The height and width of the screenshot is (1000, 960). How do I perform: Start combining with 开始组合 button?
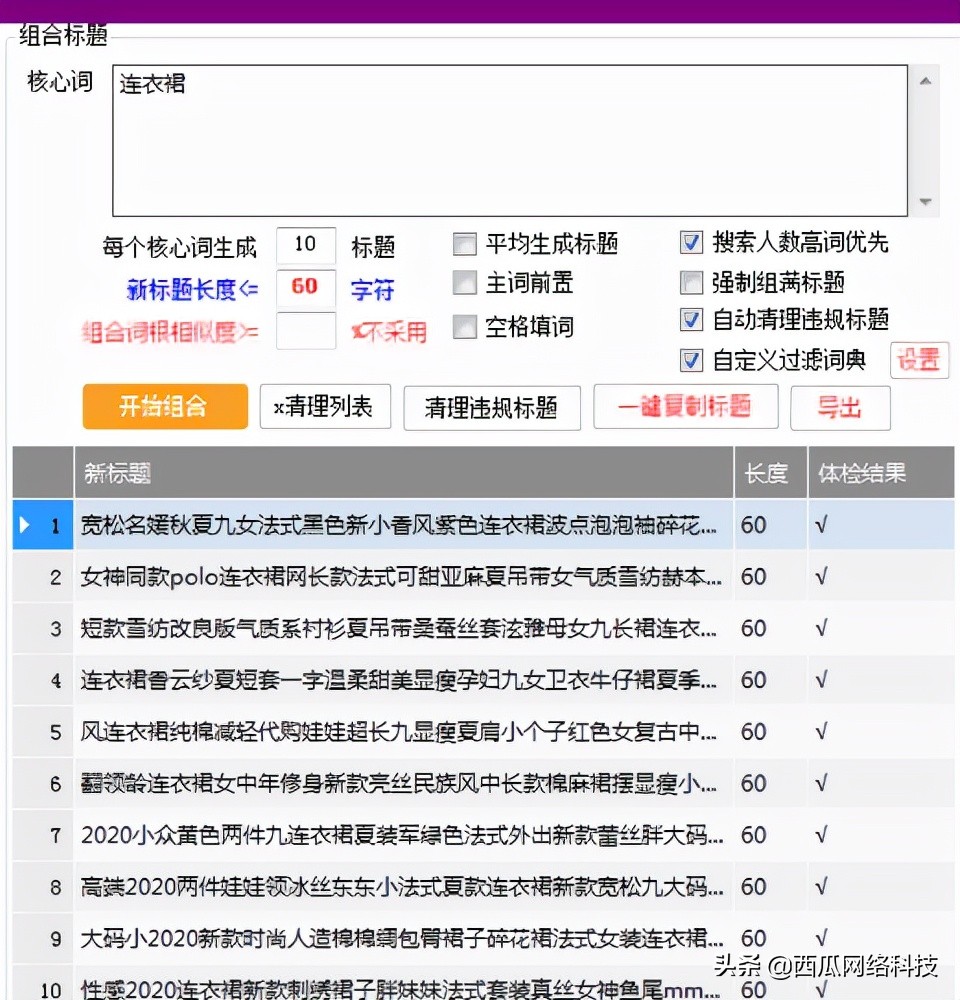(x=165, y=406)
